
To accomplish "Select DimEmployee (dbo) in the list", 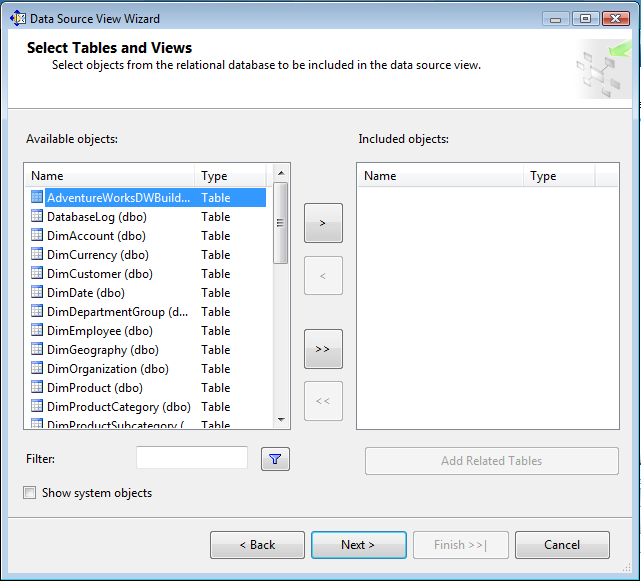I will [148, 331].
